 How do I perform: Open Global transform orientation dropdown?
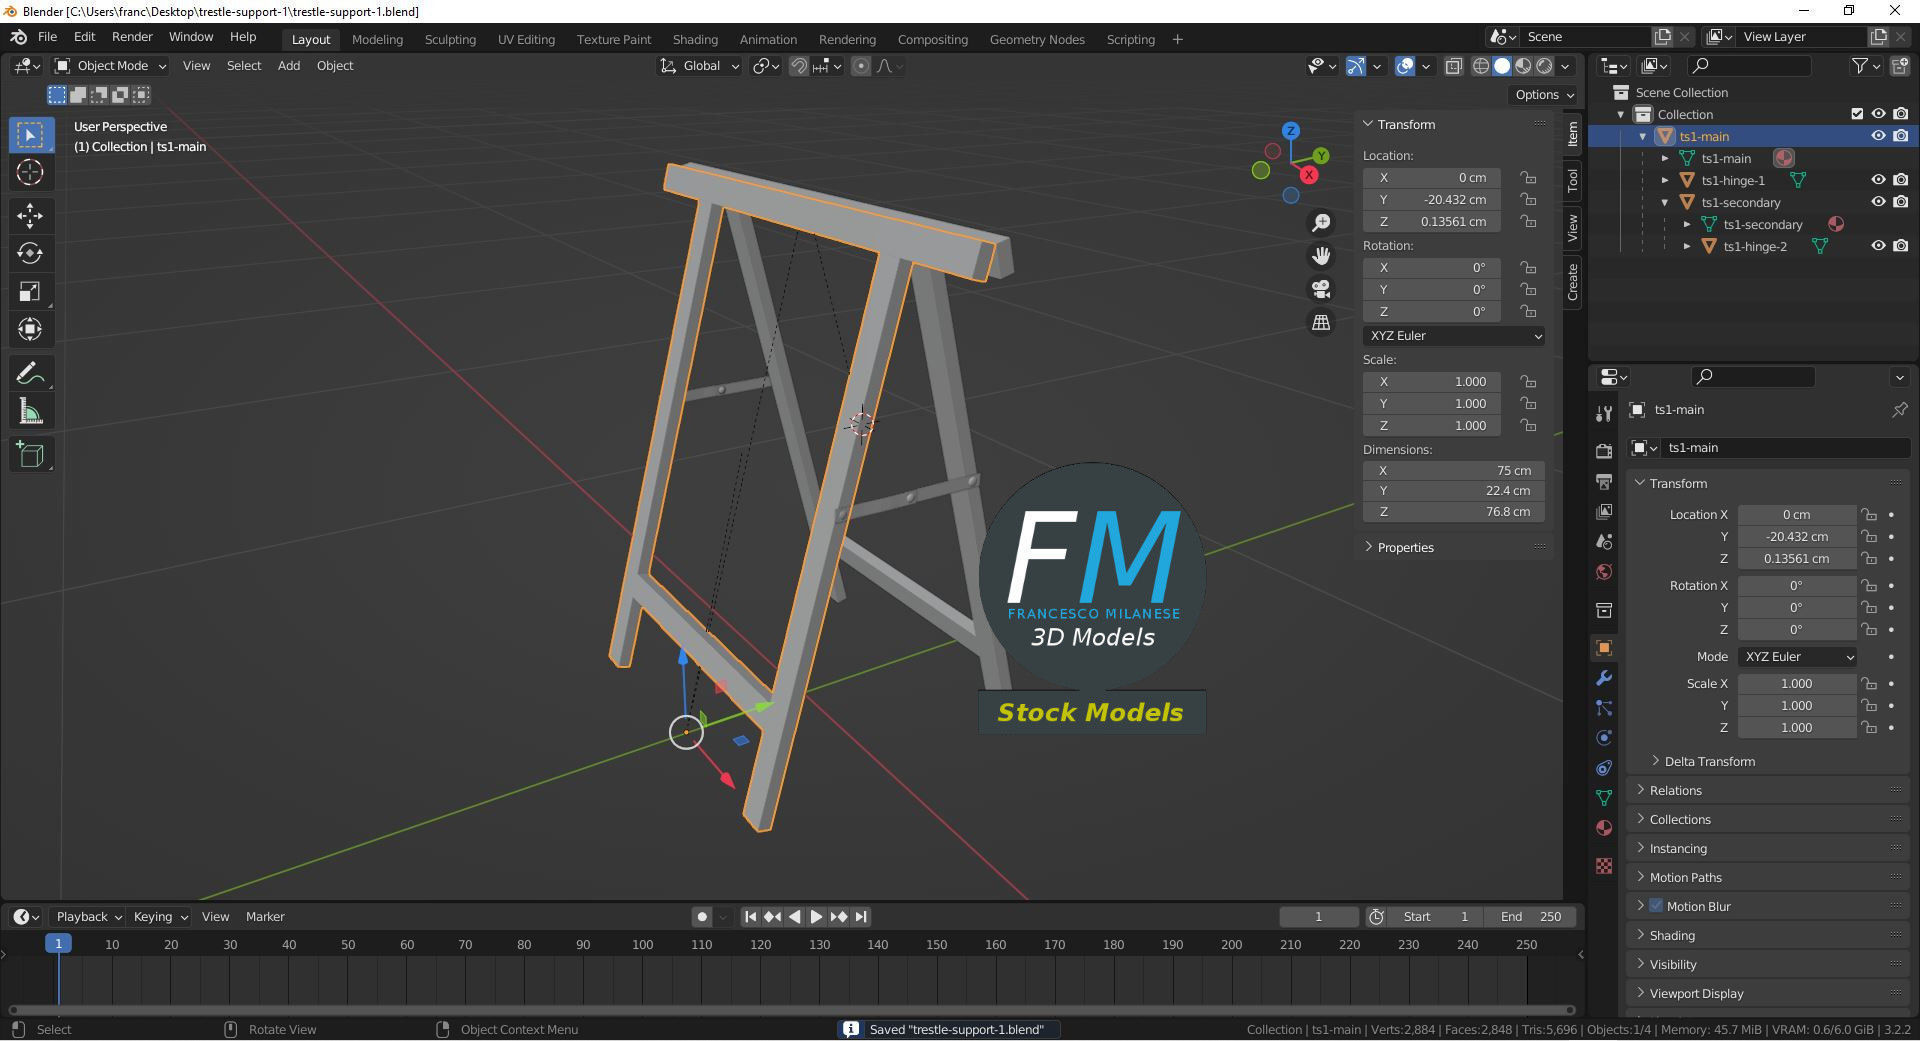[x=699, y=66]
